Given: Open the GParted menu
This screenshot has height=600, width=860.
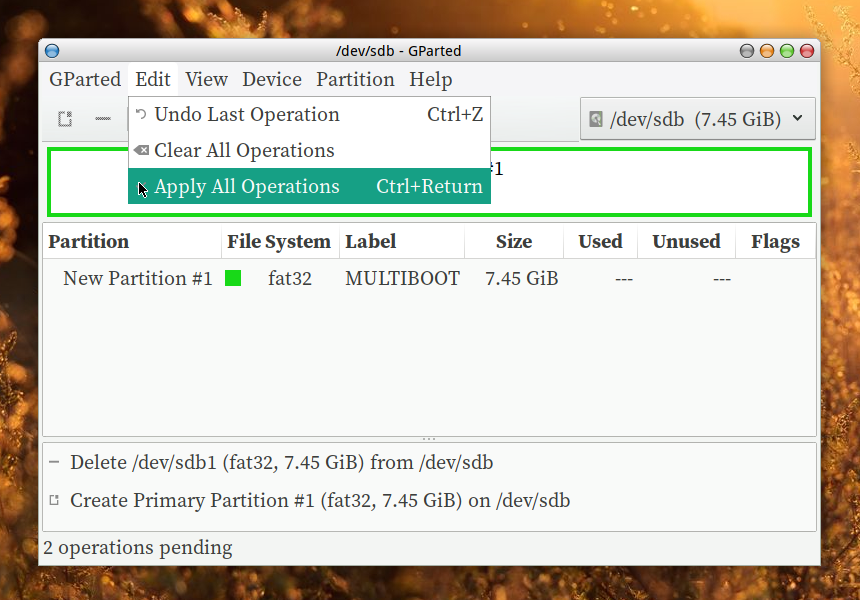Looking at the screenshot, I should coord(85,80).
